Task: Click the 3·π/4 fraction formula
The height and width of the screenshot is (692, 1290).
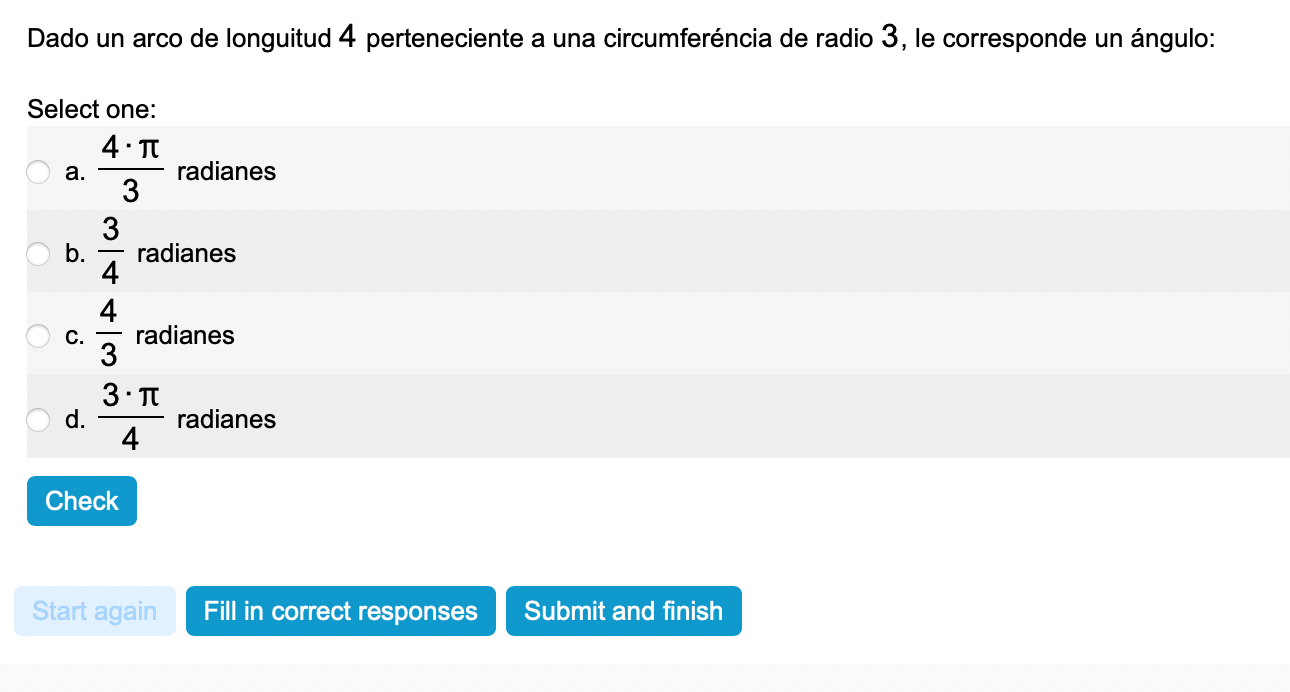Action: (130, 418)
